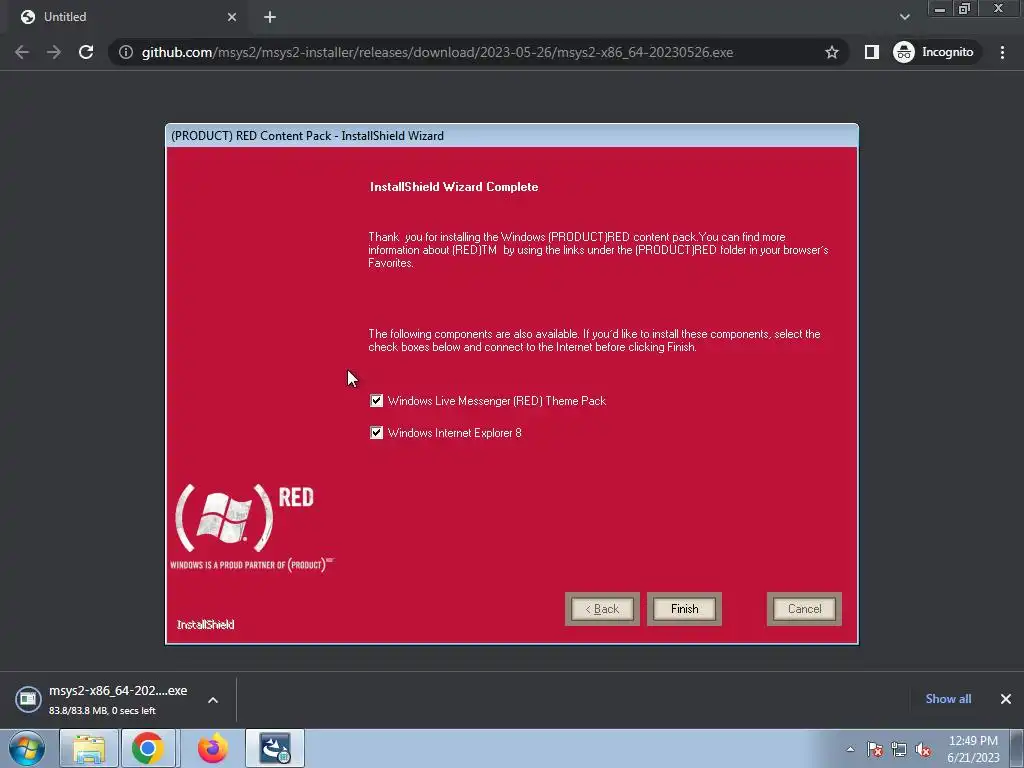The image size is (1024, 768).
Task: Expand options for the msys2 download
Action: coord(213,700)
